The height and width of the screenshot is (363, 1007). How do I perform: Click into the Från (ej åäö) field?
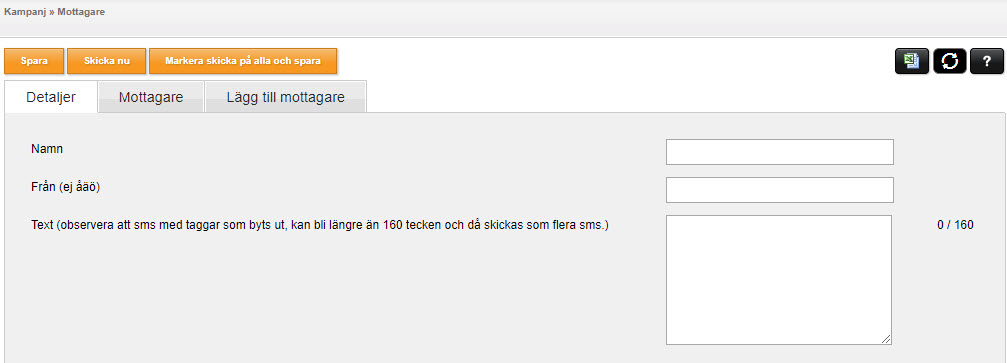pyautogui.click(x=780, y=190)
